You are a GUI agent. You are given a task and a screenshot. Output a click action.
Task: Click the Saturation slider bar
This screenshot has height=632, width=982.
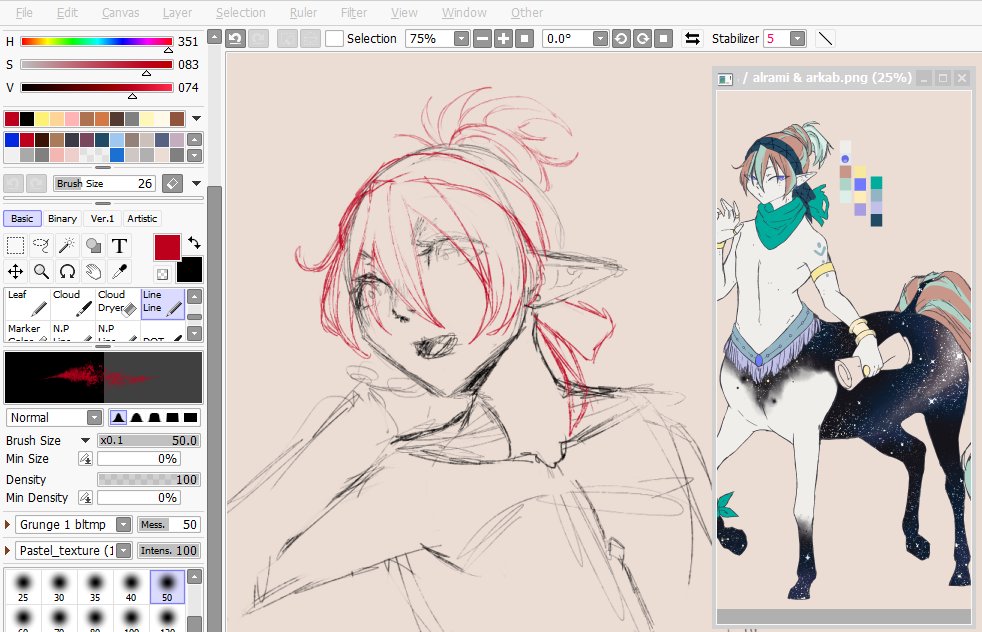96,65
